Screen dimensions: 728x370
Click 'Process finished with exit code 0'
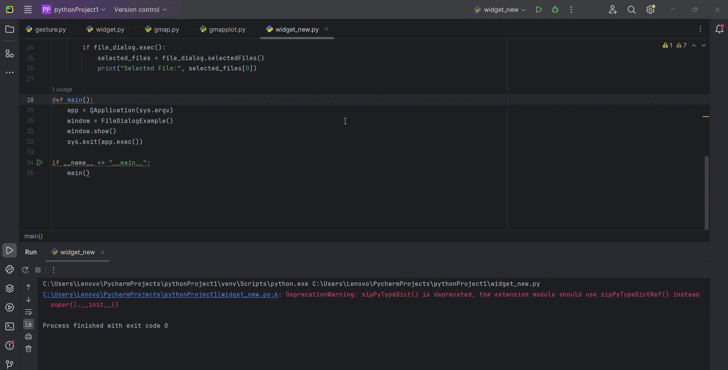click(x=105, y=326)
